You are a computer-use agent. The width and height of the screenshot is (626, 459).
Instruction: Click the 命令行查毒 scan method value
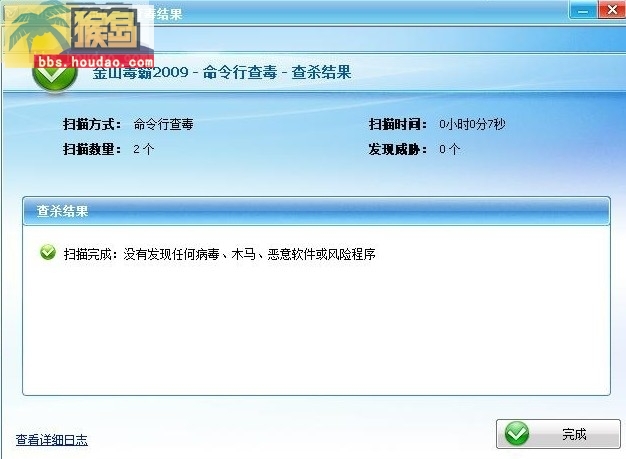pyautogui.click(x=163, y=124)
